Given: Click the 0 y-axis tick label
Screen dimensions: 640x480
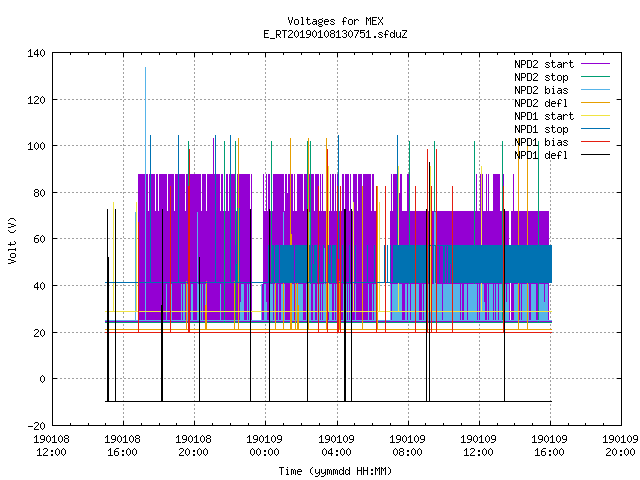Looking at the screenshot, I should [x=42, y=379].
